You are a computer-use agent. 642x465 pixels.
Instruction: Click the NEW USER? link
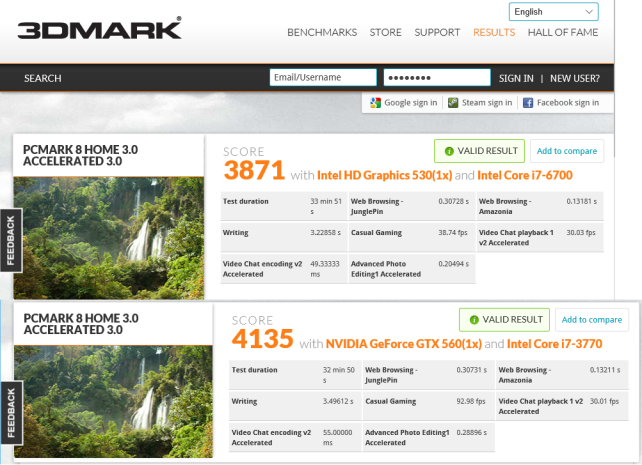click(x=575, y=78)
